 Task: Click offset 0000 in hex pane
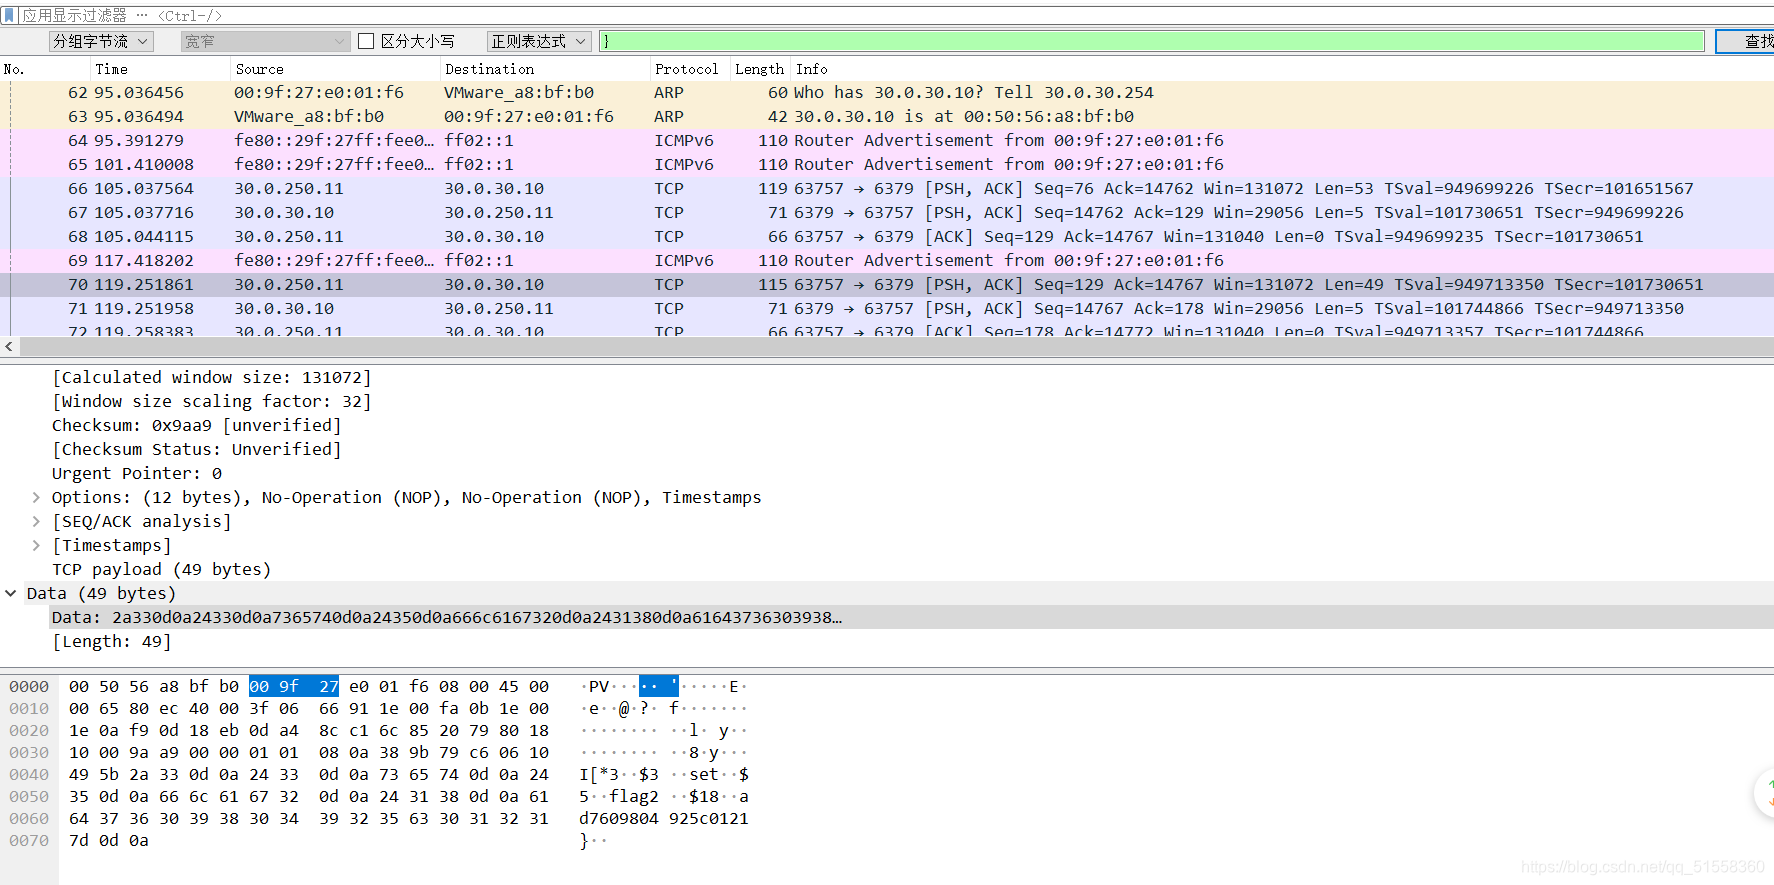29,686
